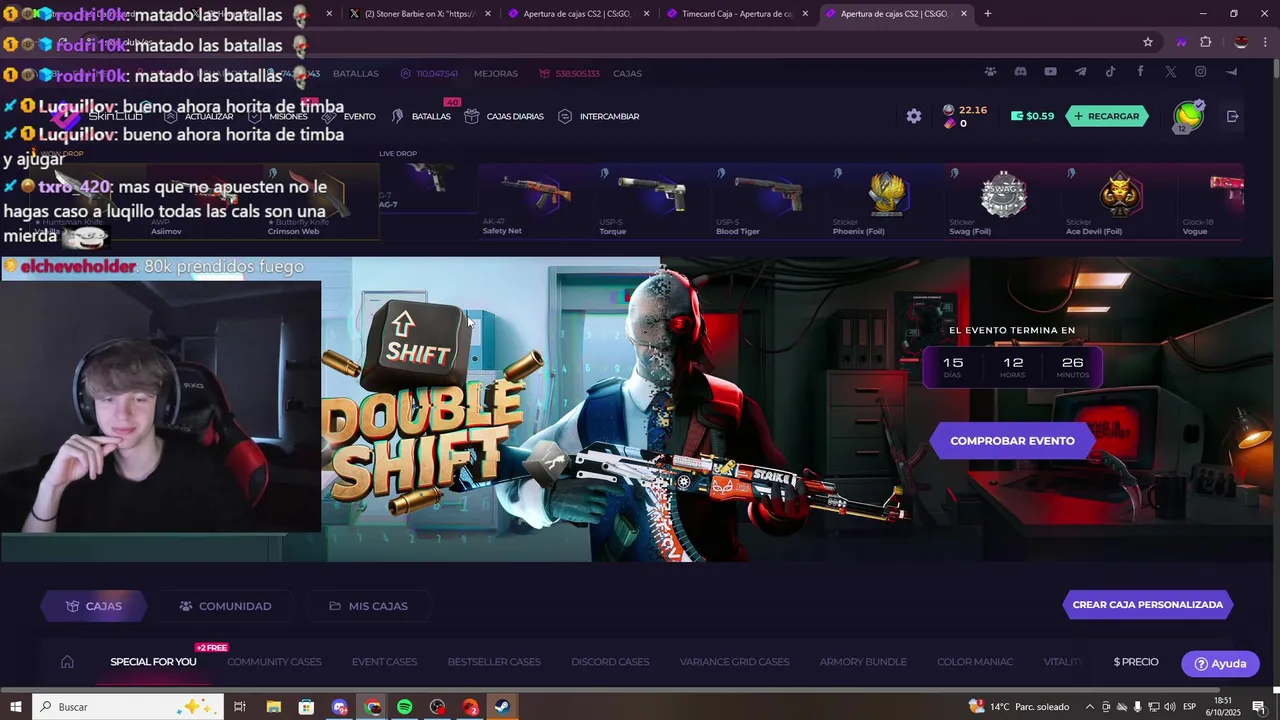Image resolution: width=1280 pixels, height=720 pixels.
Task: Click the $0.59 wallet balance
Action: click(x=1032, y=116)
